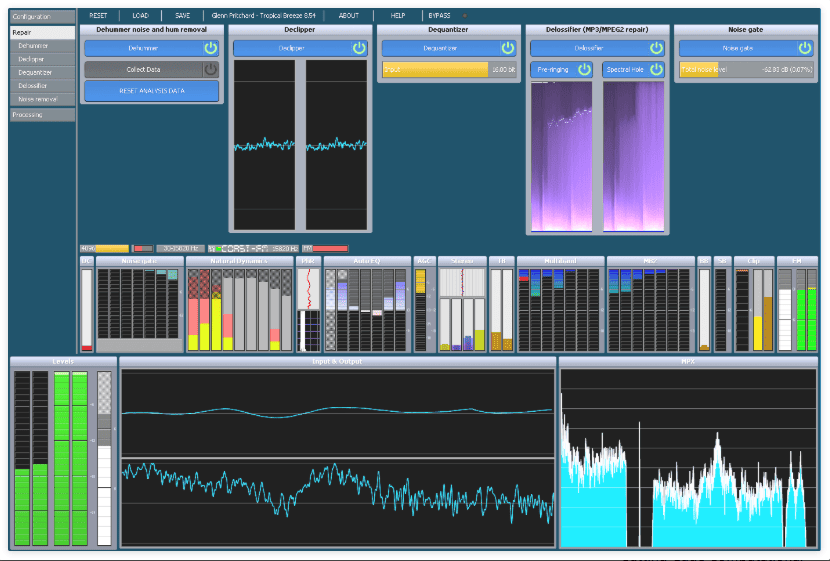The height and width of the screenshot is (561, 830).
Task: Expand the Processing section in sidebar
Action: point(42,115)
